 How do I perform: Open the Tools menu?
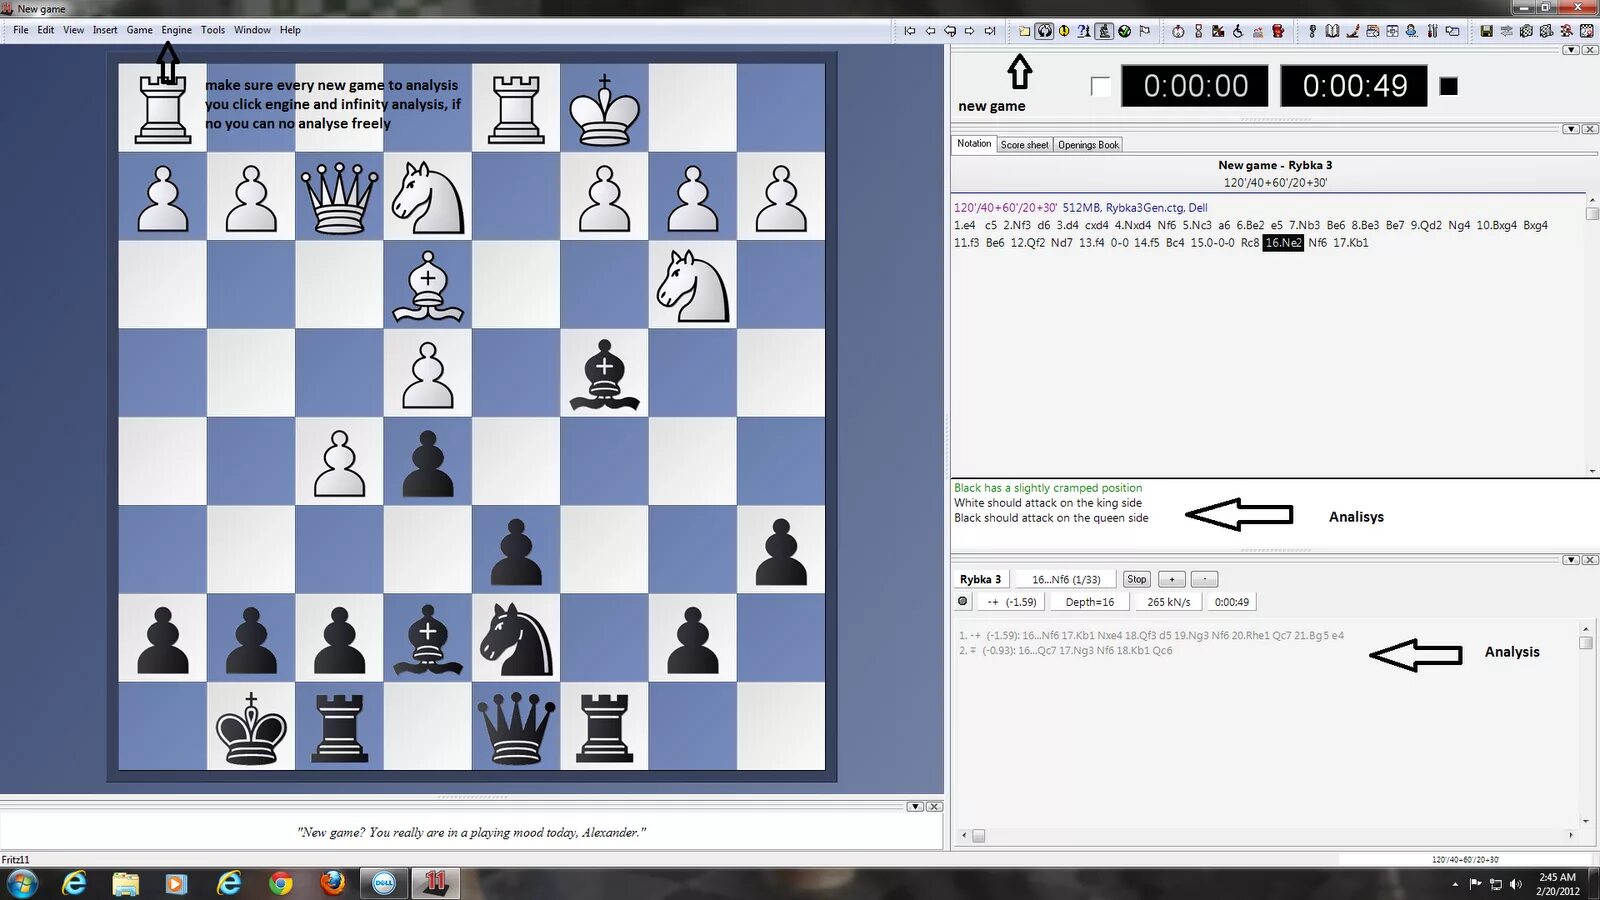pyautogui.click(x=212, y=30)
